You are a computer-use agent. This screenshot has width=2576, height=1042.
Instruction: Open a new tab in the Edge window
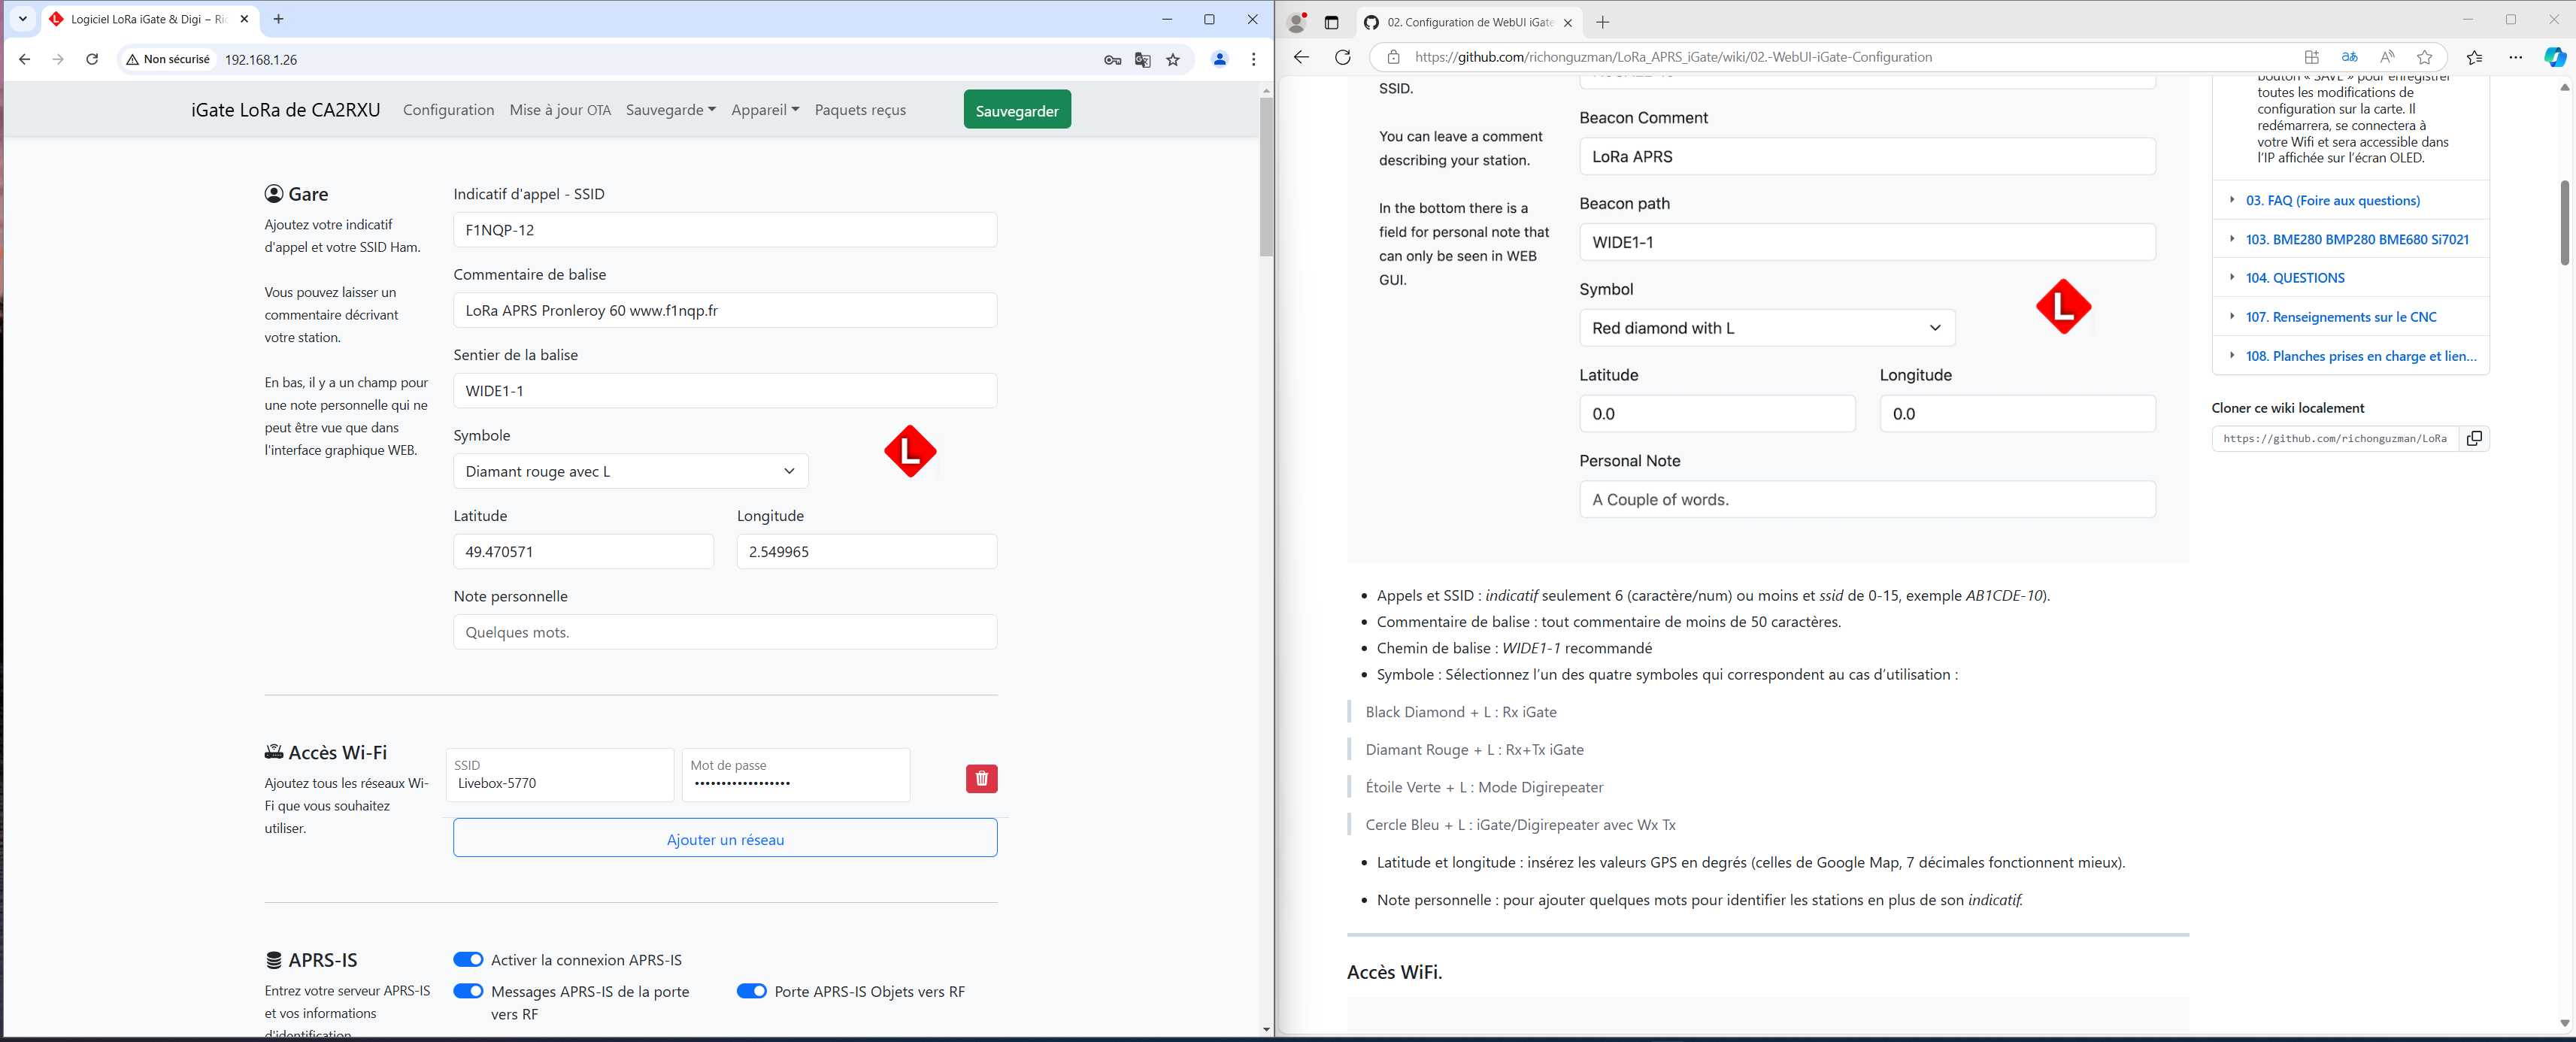click(1603, 22)
